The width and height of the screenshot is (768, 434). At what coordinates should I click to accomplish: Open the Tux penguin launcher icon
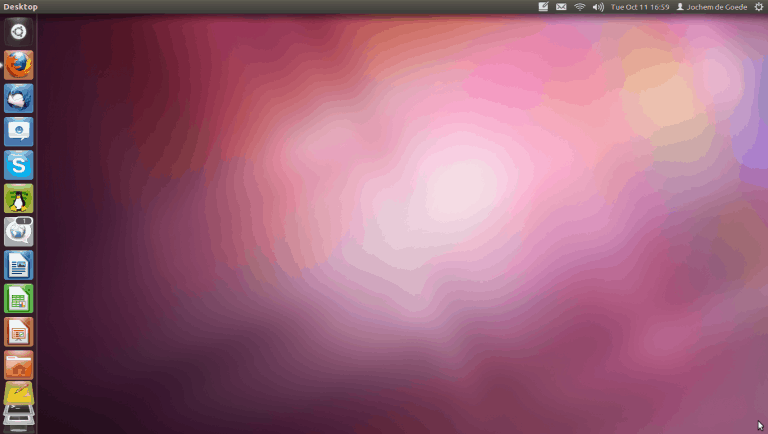(19, 198)
